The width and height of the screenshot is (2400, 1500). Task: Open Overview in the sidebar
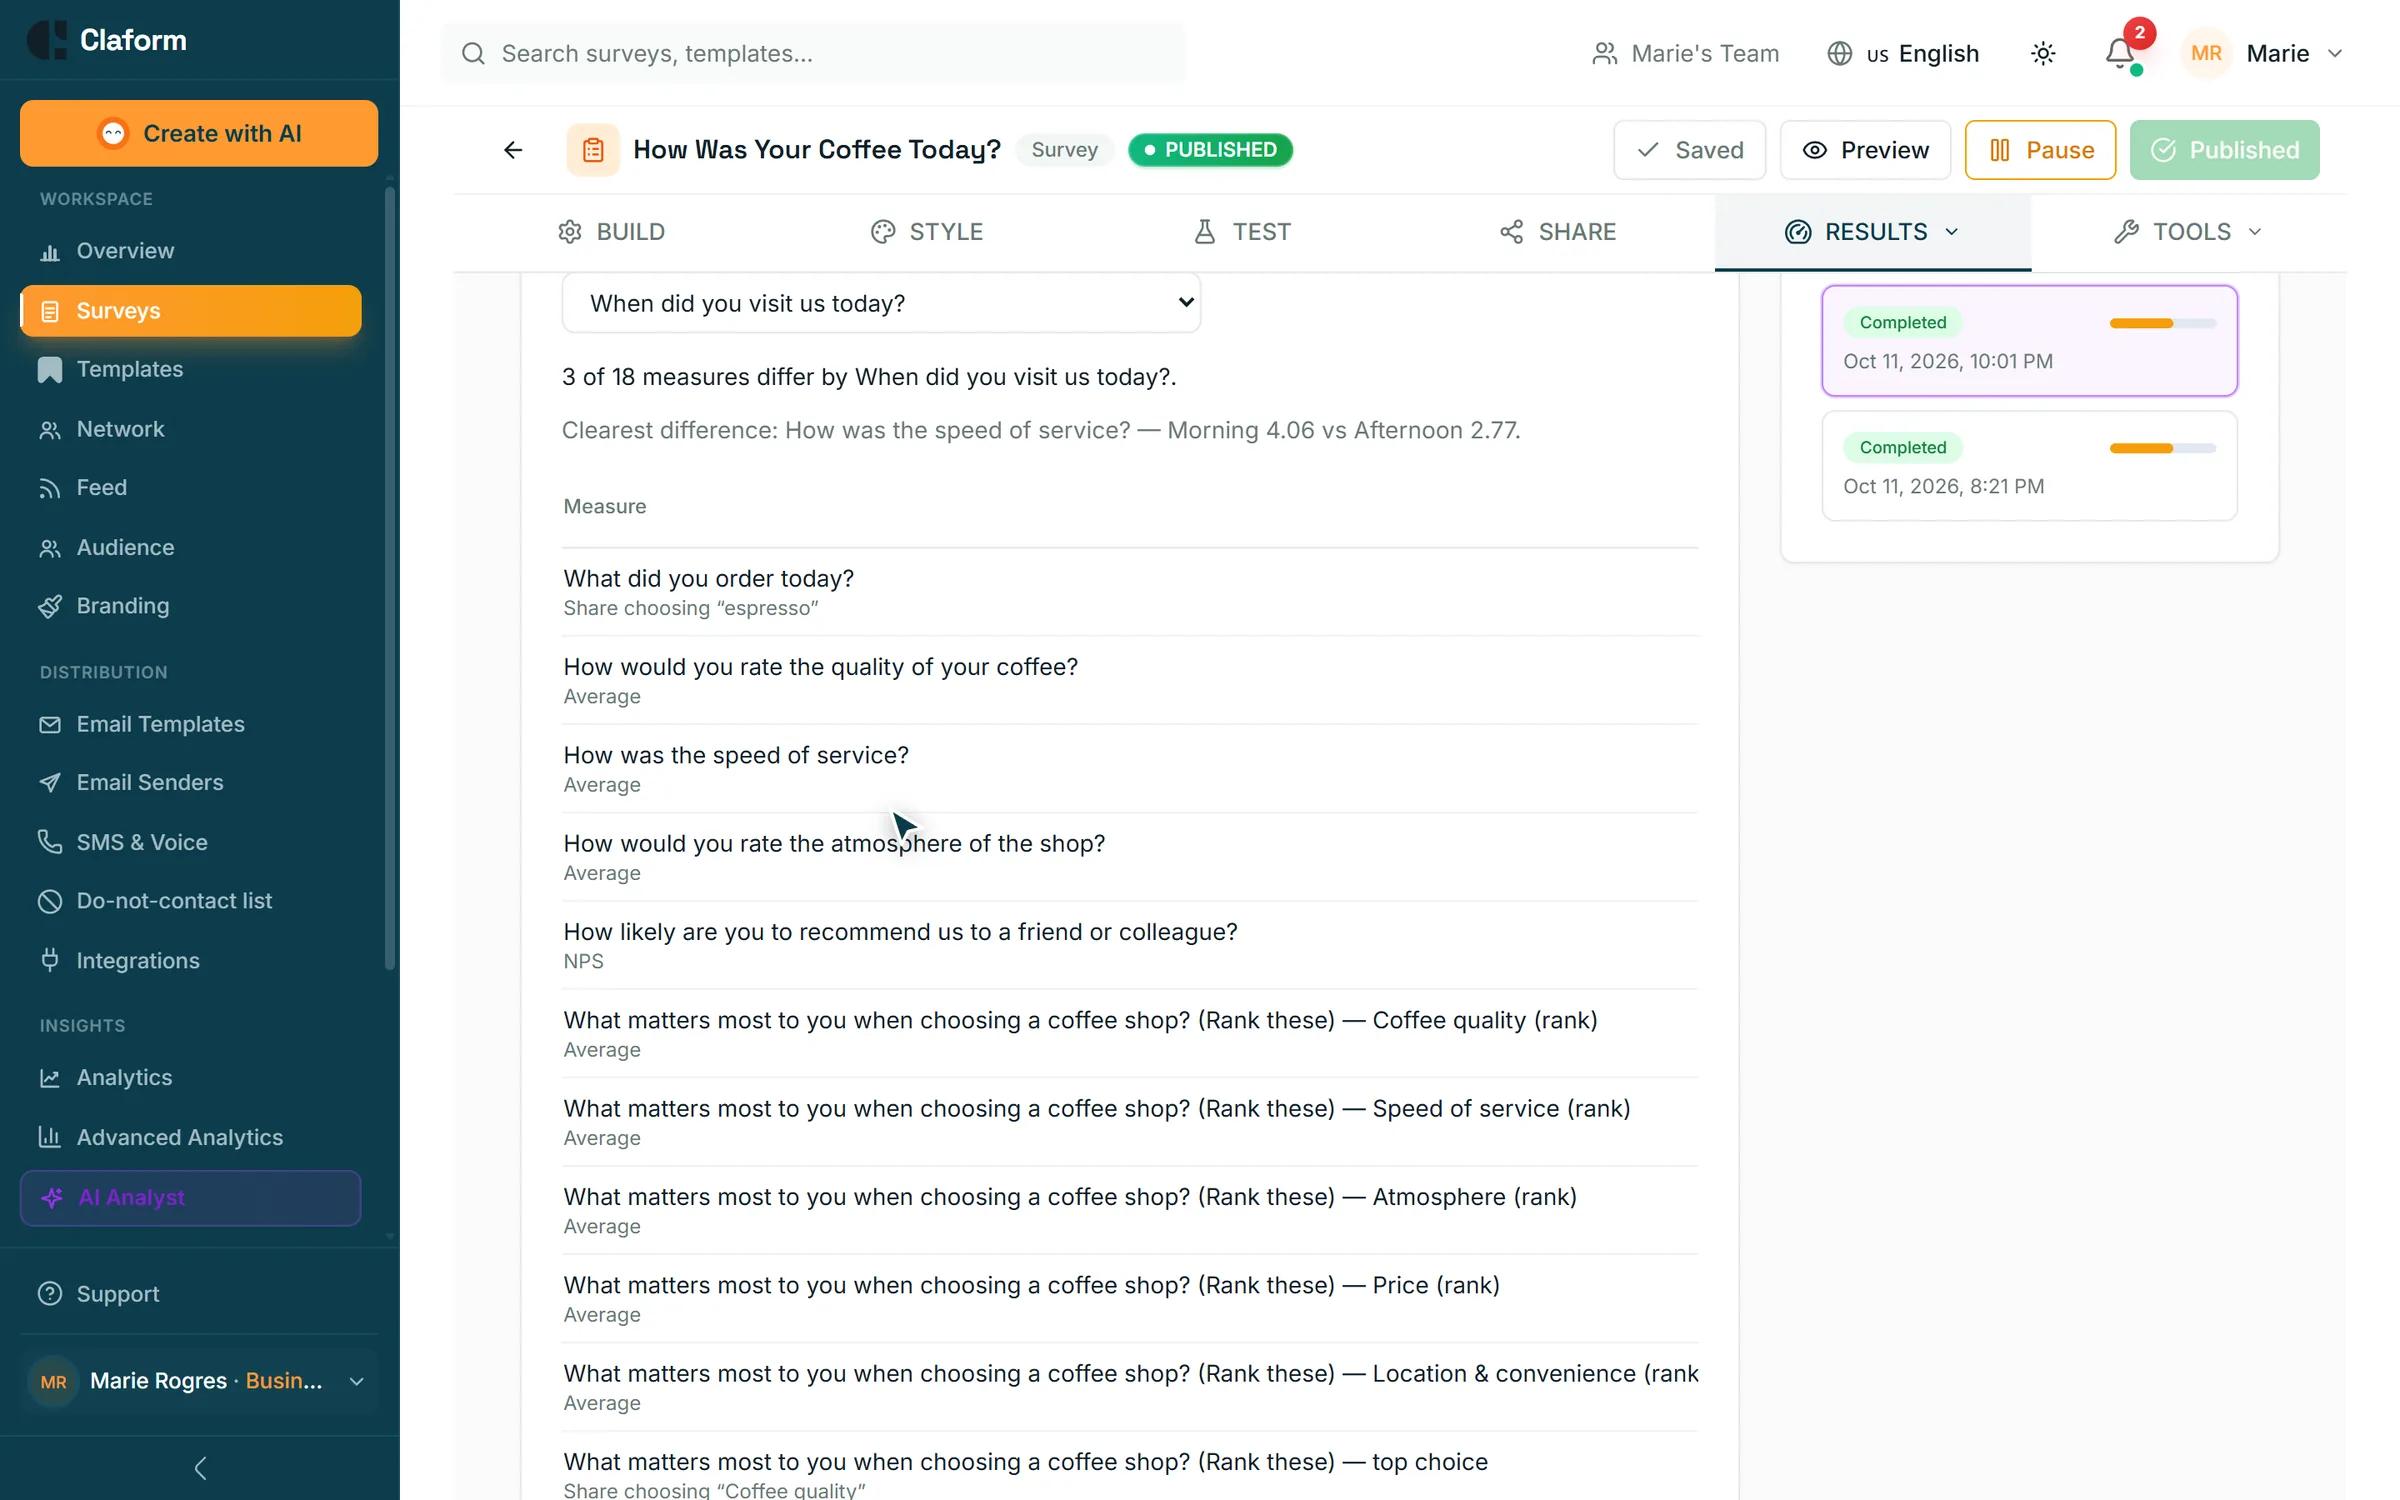click(x=190, y=251)
